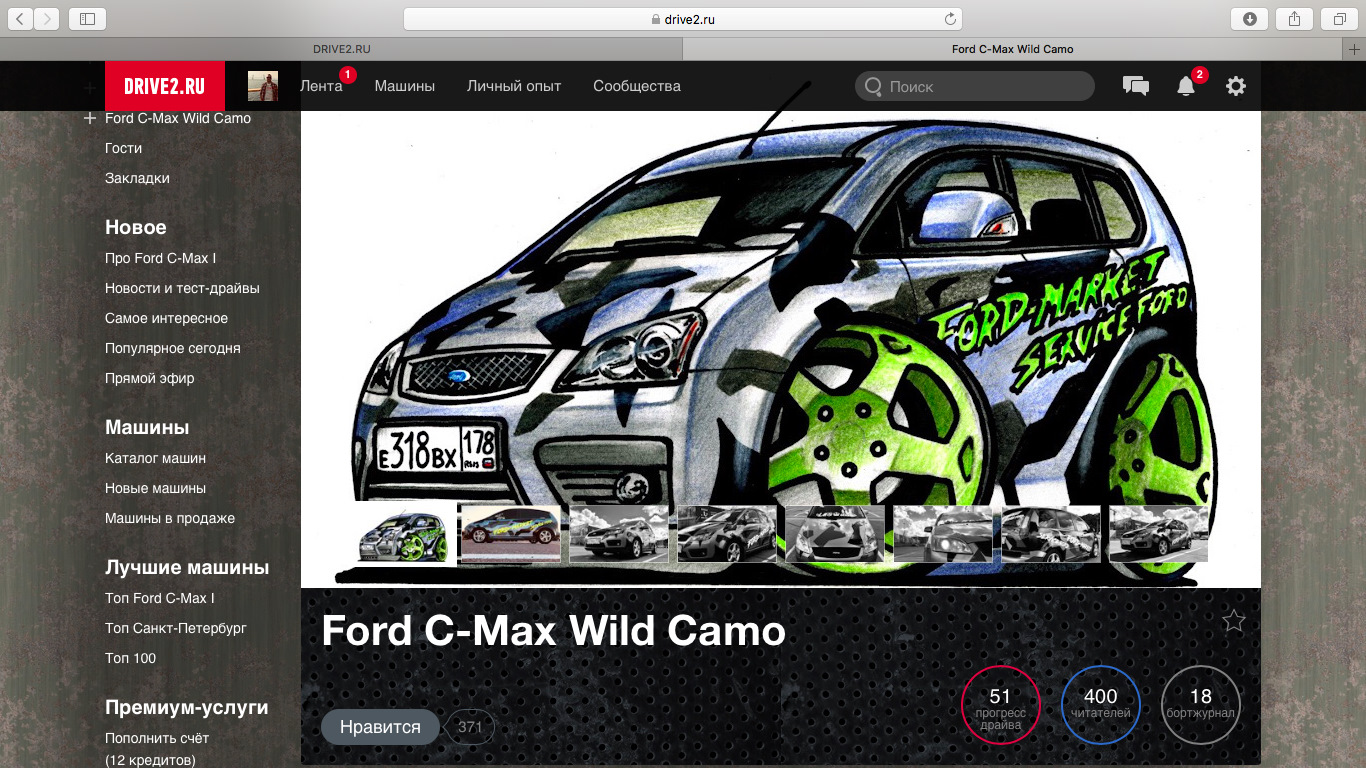Viewport: 1366px width, 768px height.
Task: Switch to the DRIVE2.RU browser tab
Action: tap(341, 49)
